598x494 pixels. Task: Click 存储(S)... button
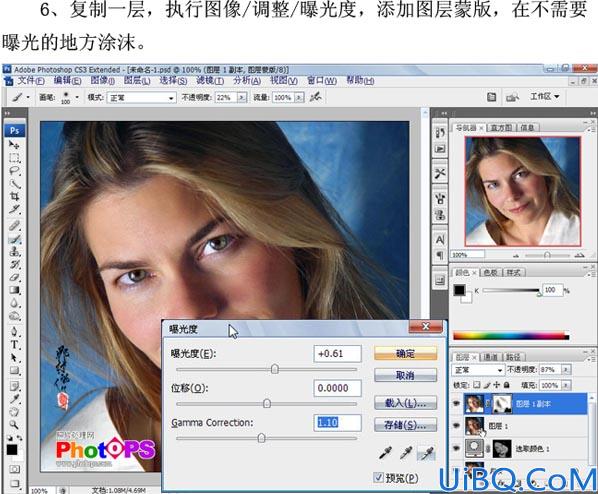(405, 424)
